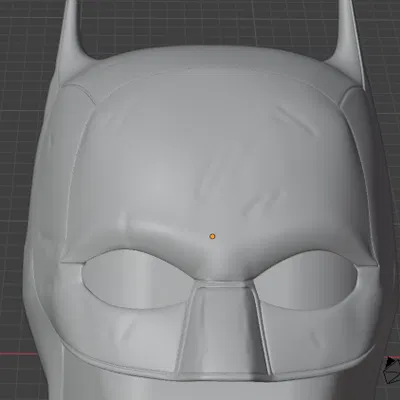Viewport: 400px width, 400px height.
Task: Select the camera wireframe object beside the cowl
Action: click(x=392, y=369)
